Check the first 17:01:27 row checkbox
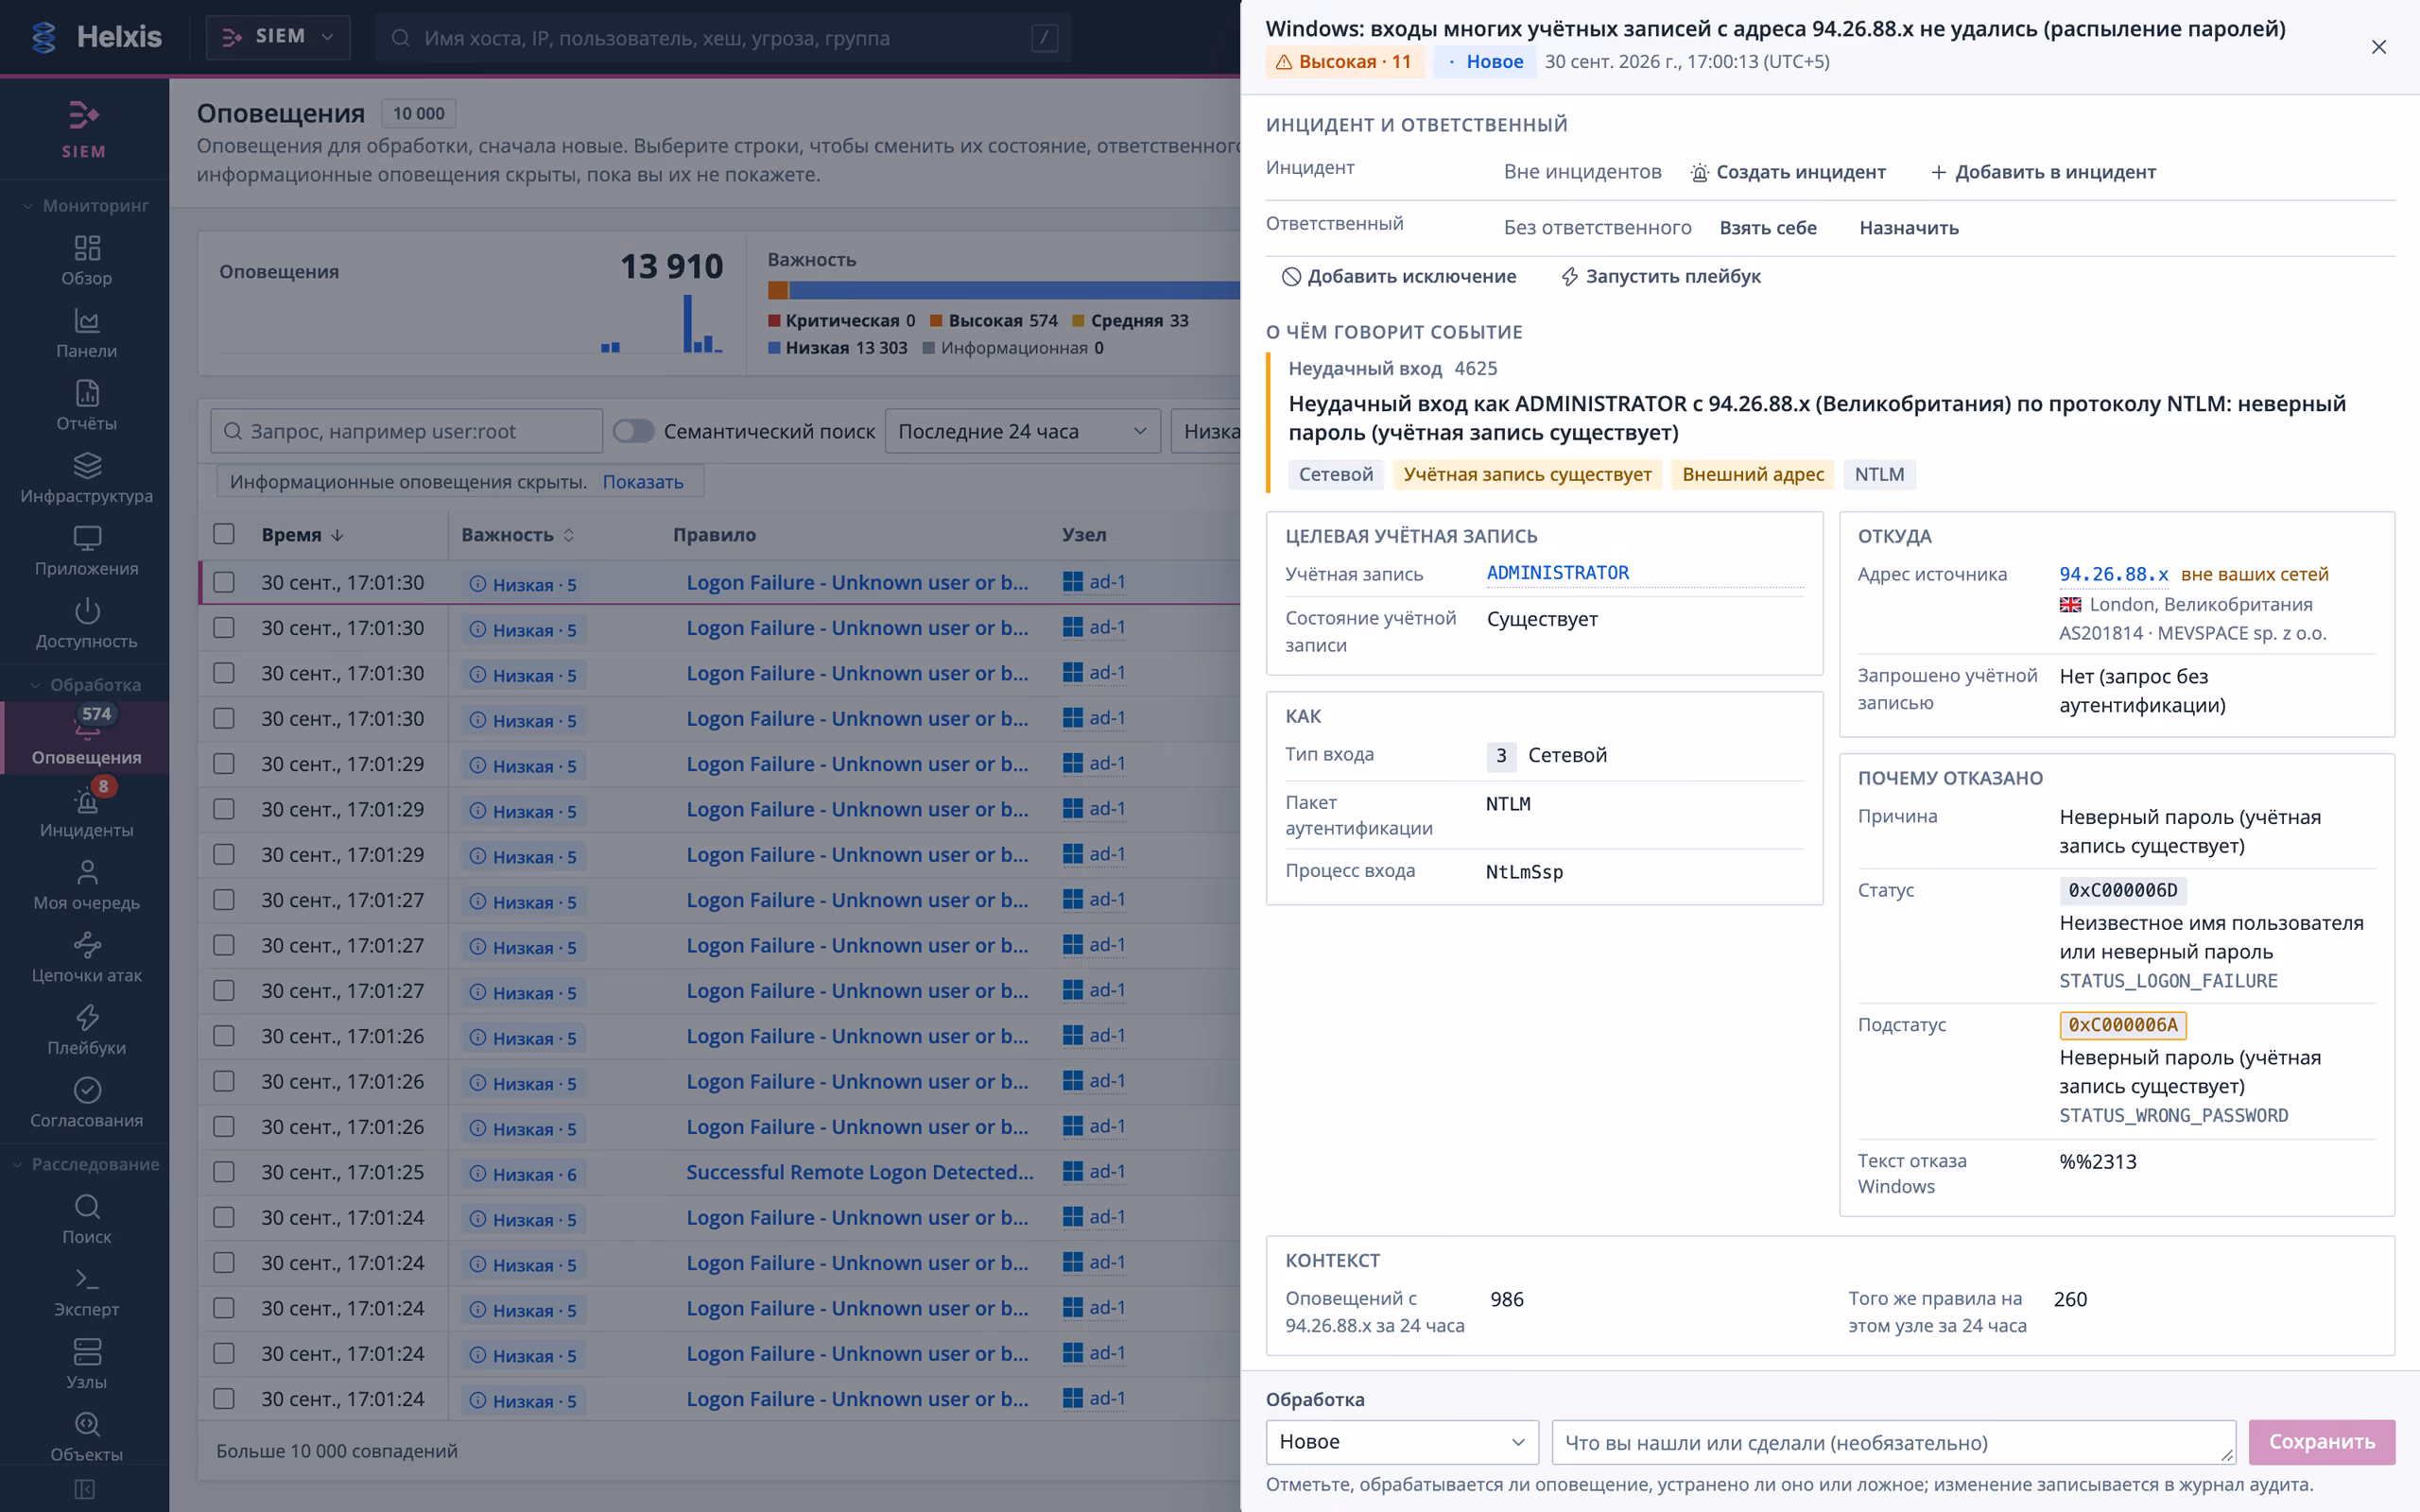This screenshot has width=2420, height=1512. pos(224,899)
